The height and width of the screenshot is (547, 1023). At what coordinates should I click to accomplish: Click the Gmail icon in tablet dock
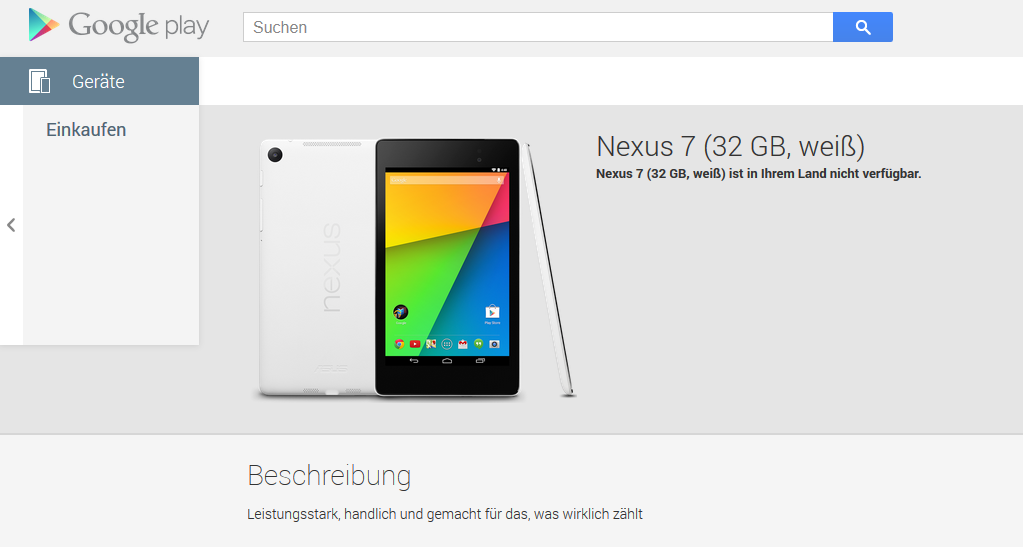463,344
